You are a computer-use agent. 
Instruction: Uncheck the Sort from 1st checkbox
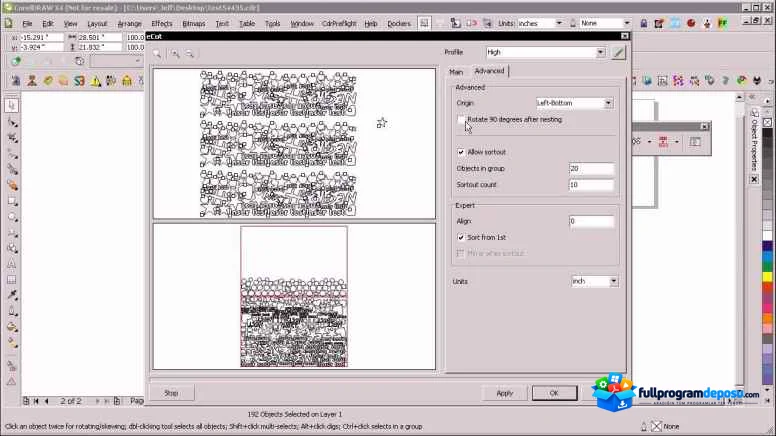pyautogui.click(x=461, y=238)
